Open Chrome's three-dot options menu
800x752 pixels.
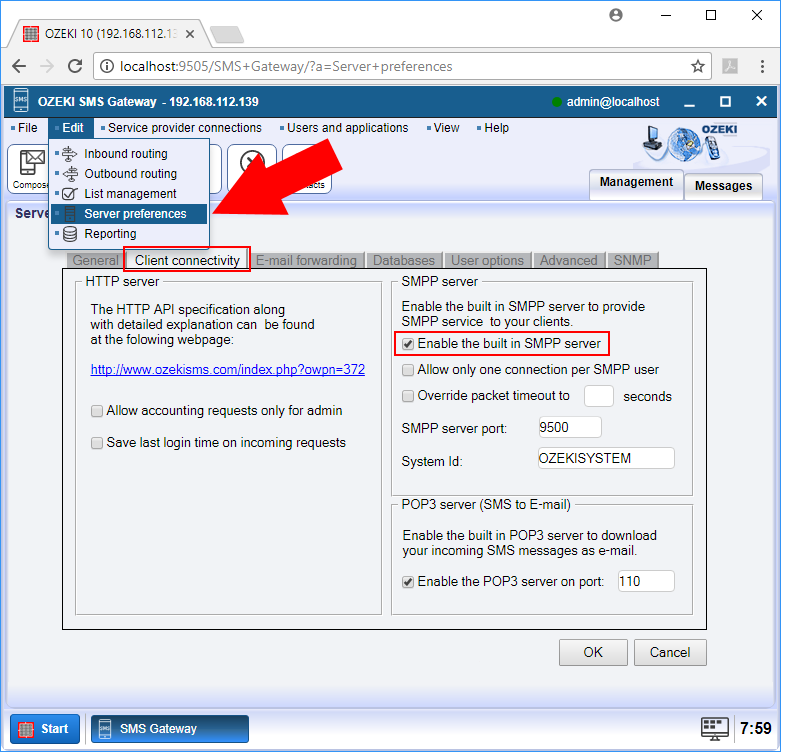click(762, 66)
